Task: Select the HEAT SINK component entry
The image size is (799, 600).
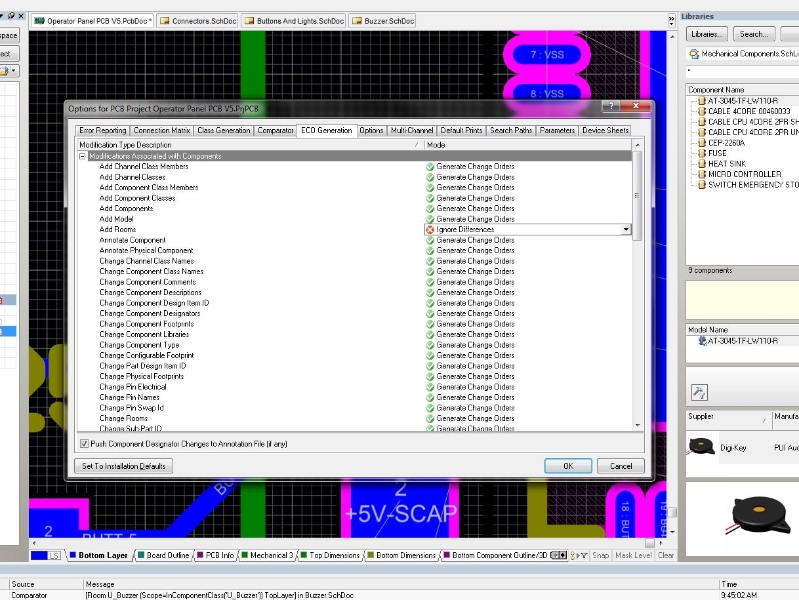Action: pyautogui.click(x=727, y=163)
